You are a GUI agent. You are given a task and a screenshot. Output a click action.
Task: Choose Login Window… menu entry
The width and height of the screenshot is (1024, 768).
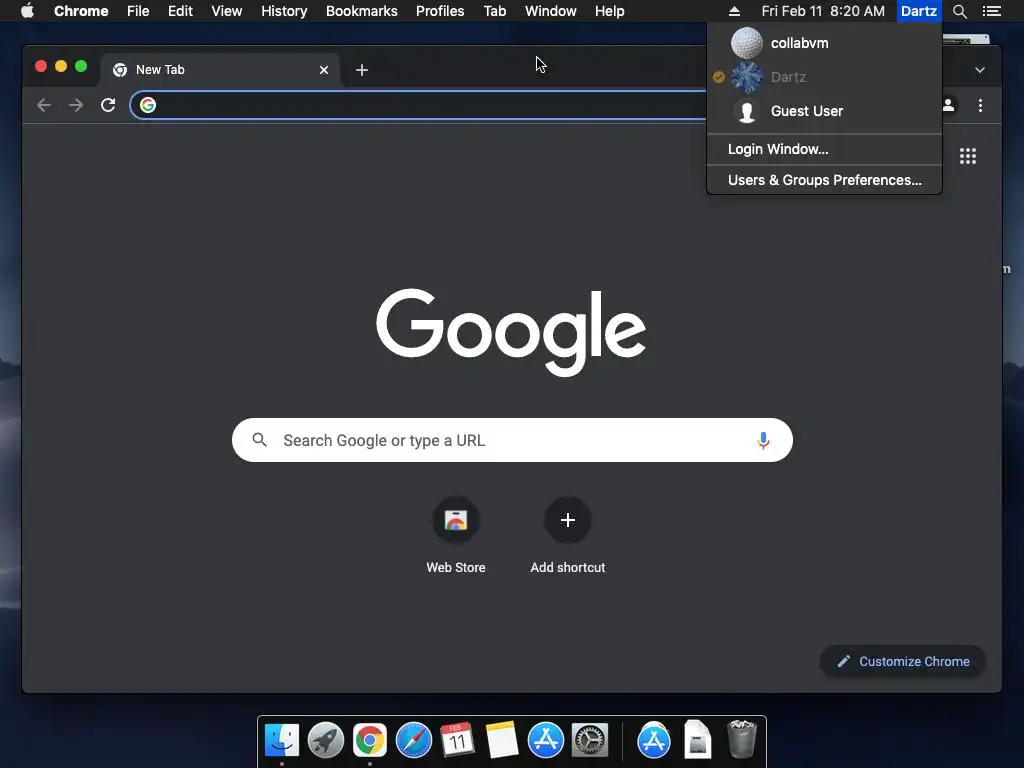click(x=824, y=149)
